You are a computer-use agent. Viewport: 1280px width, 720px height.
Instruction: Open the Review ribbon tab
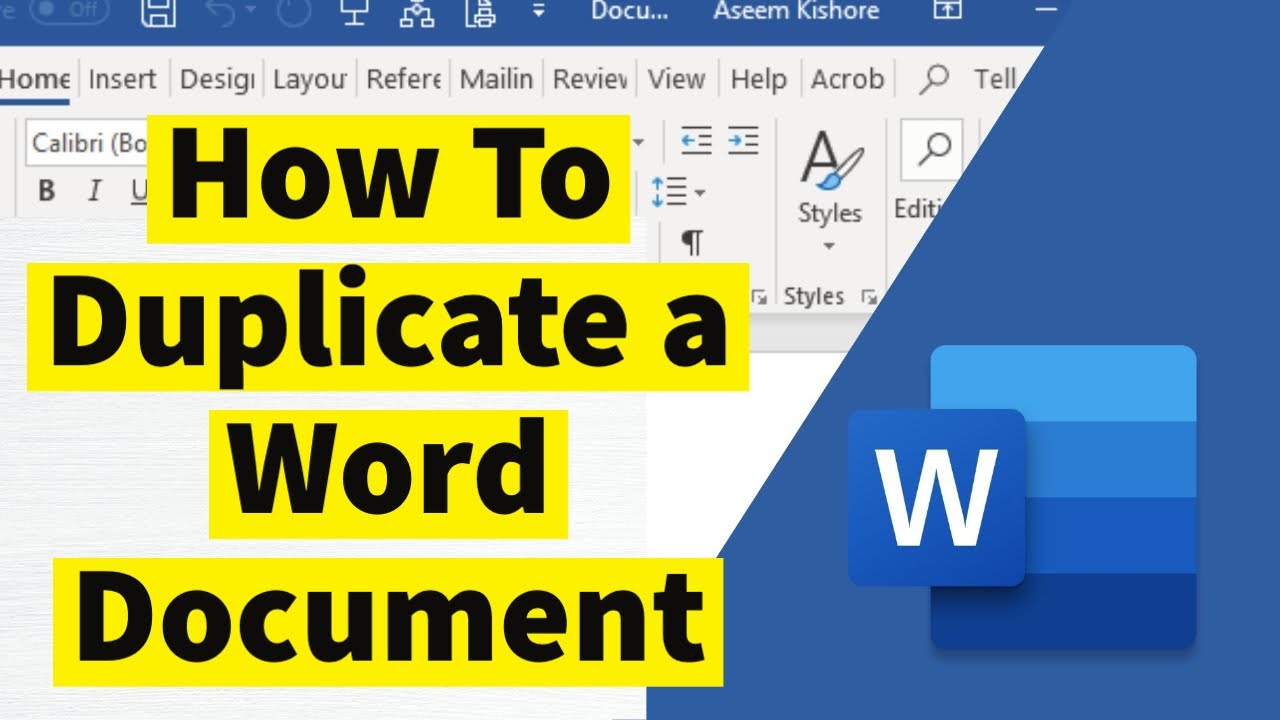(590, 78)
